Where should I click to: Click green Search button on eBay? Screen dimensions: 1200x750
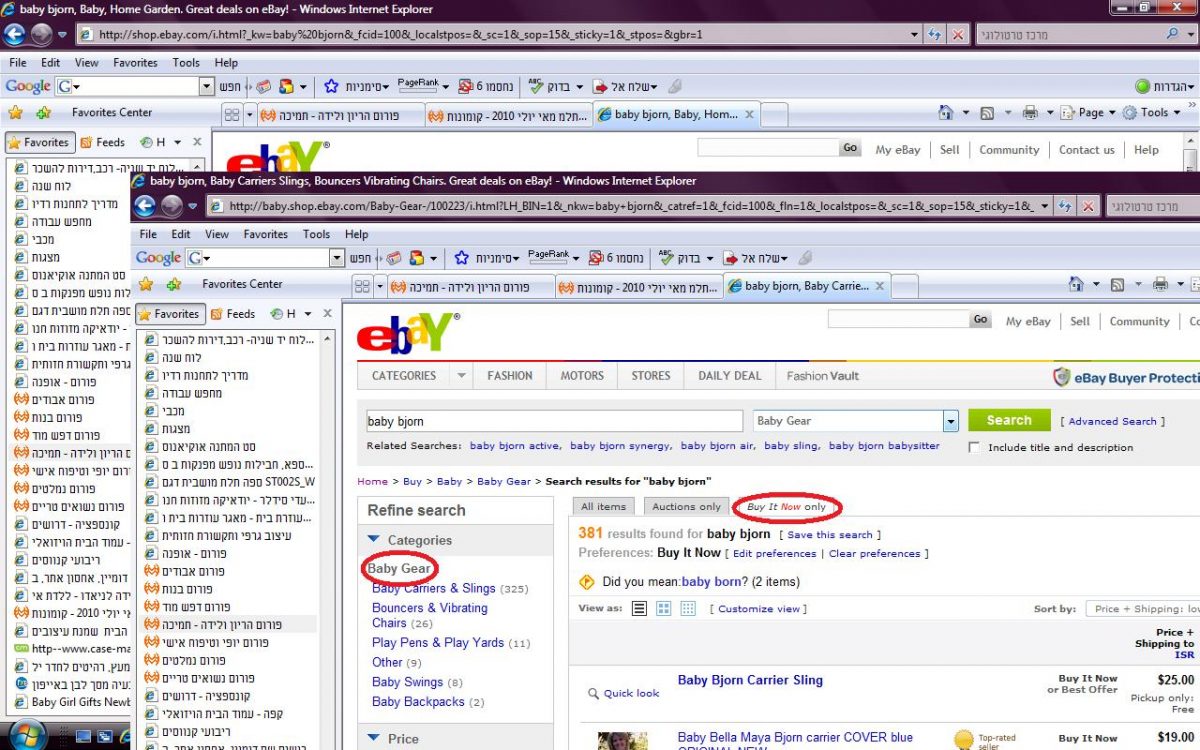click(x=1009, y=420)
